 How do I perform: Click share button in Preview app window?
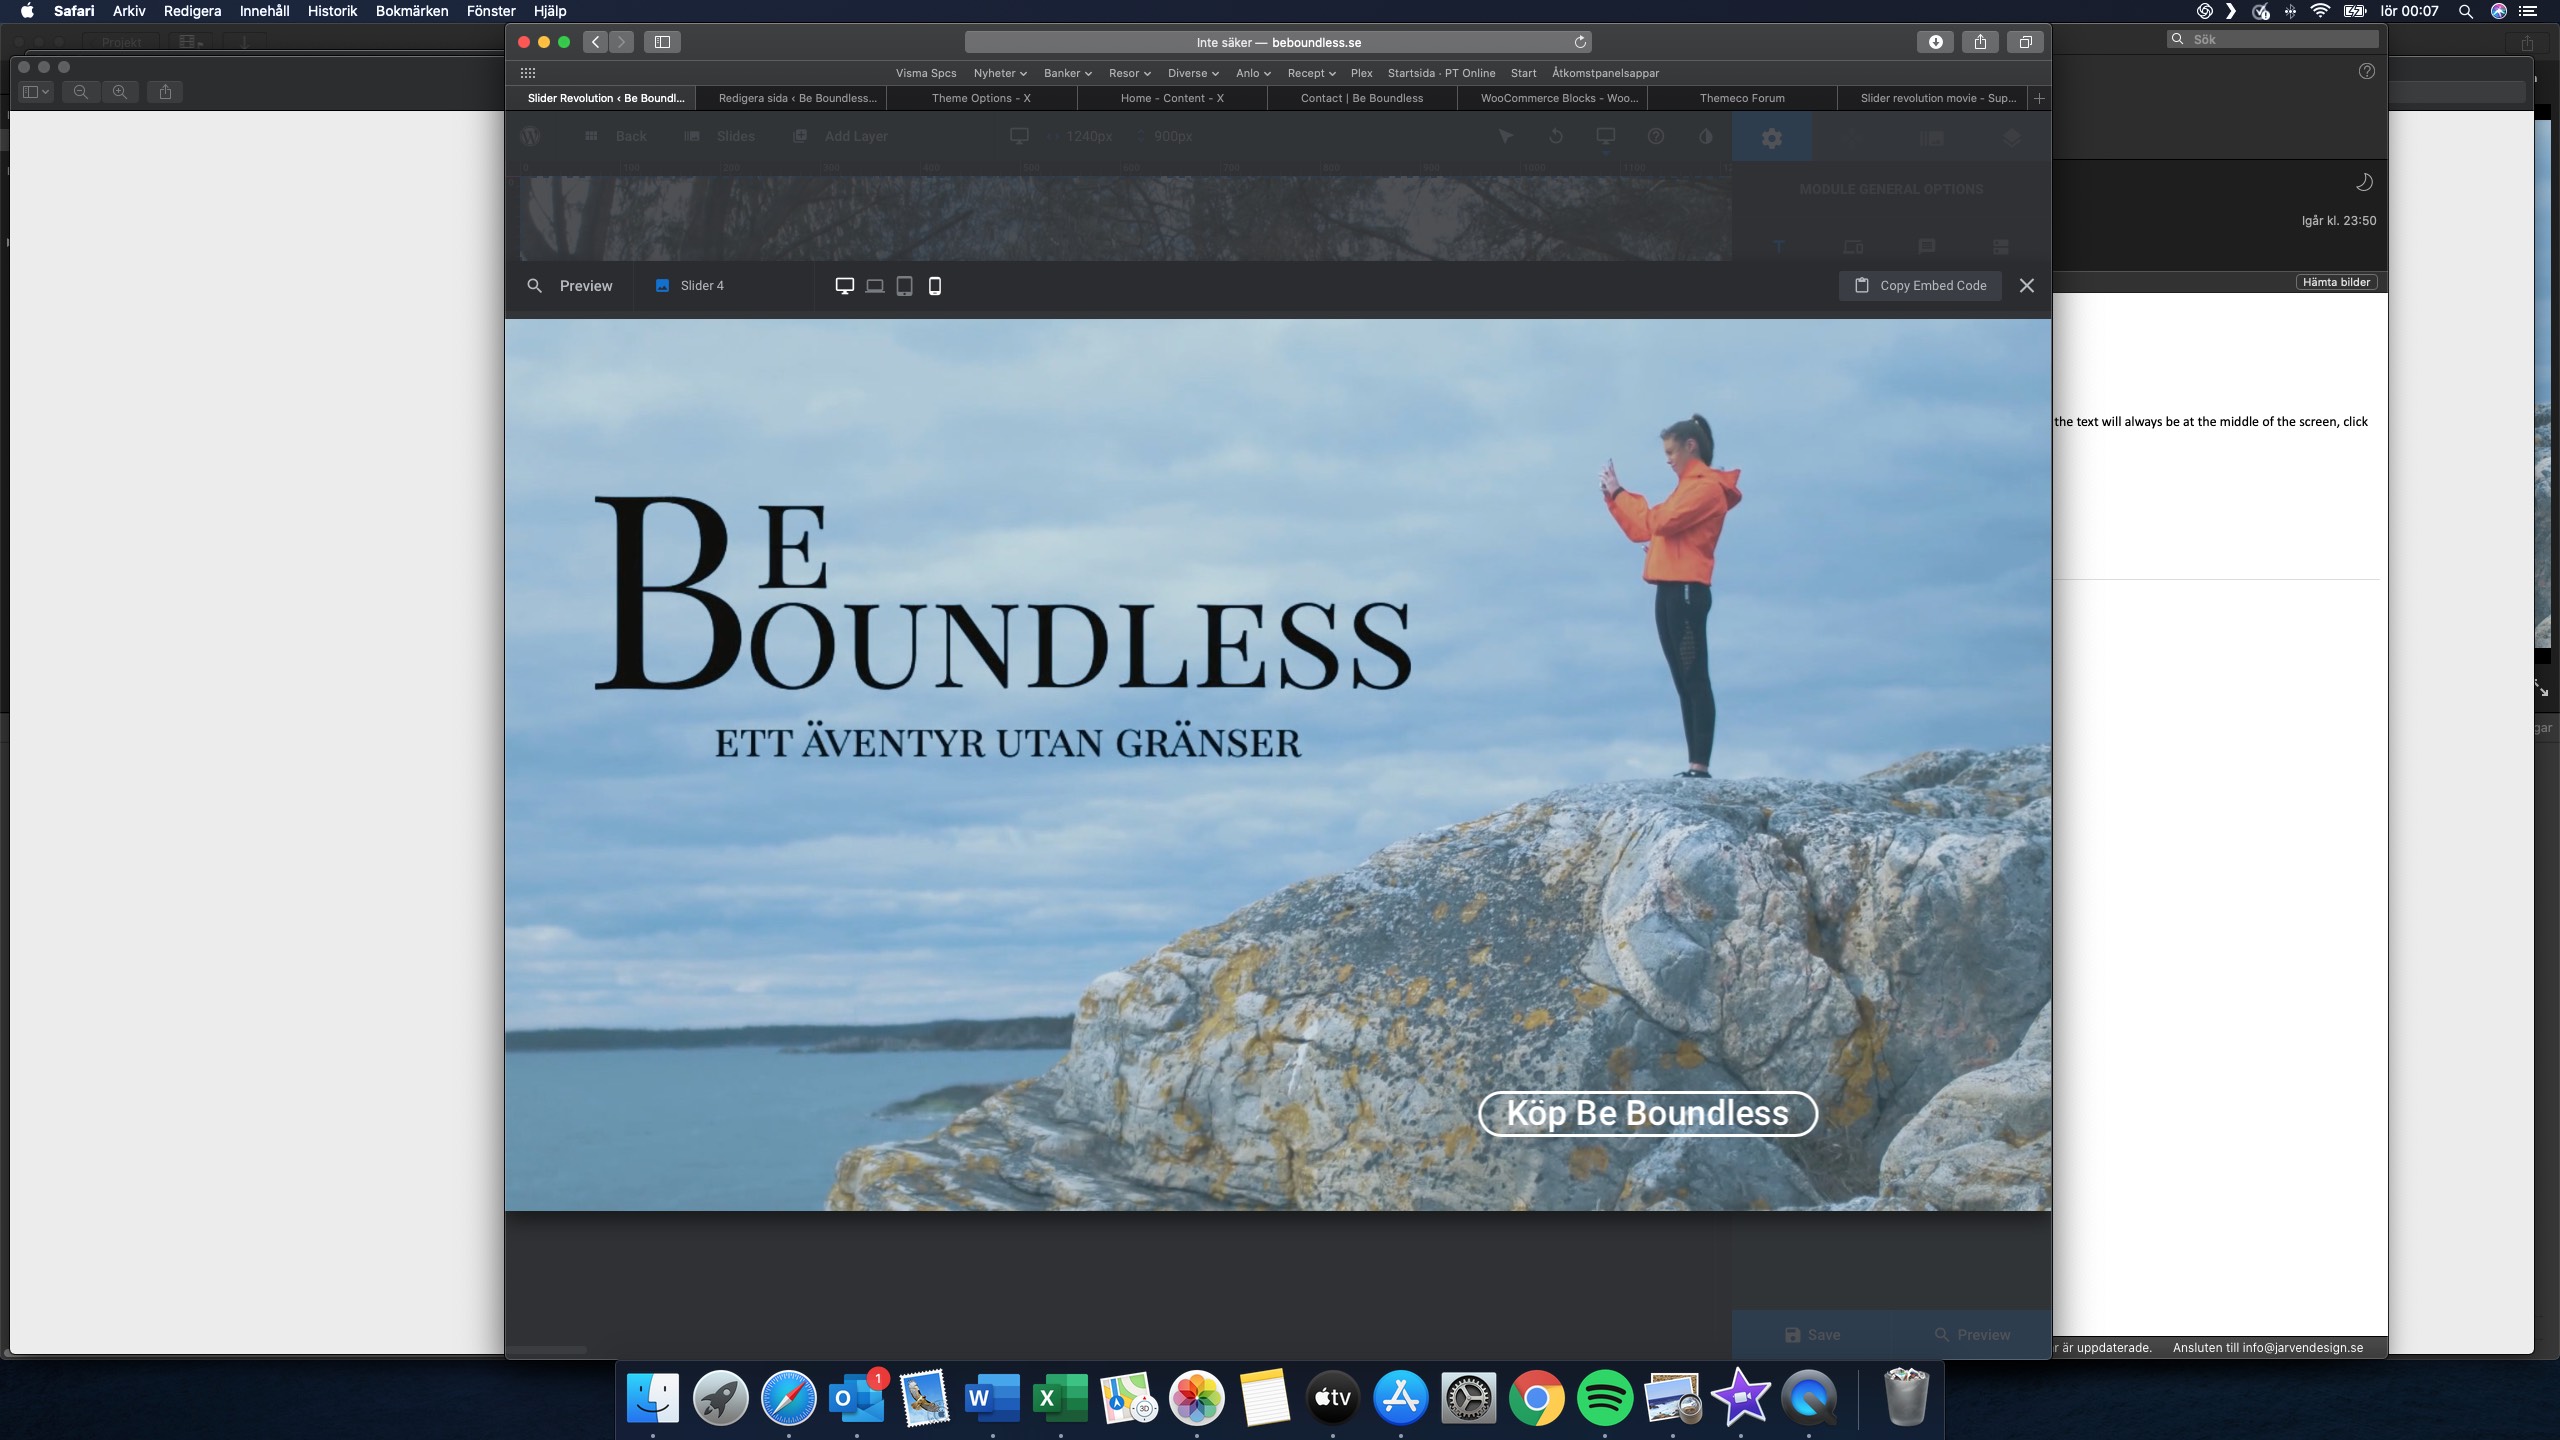(x=165, y=92)
